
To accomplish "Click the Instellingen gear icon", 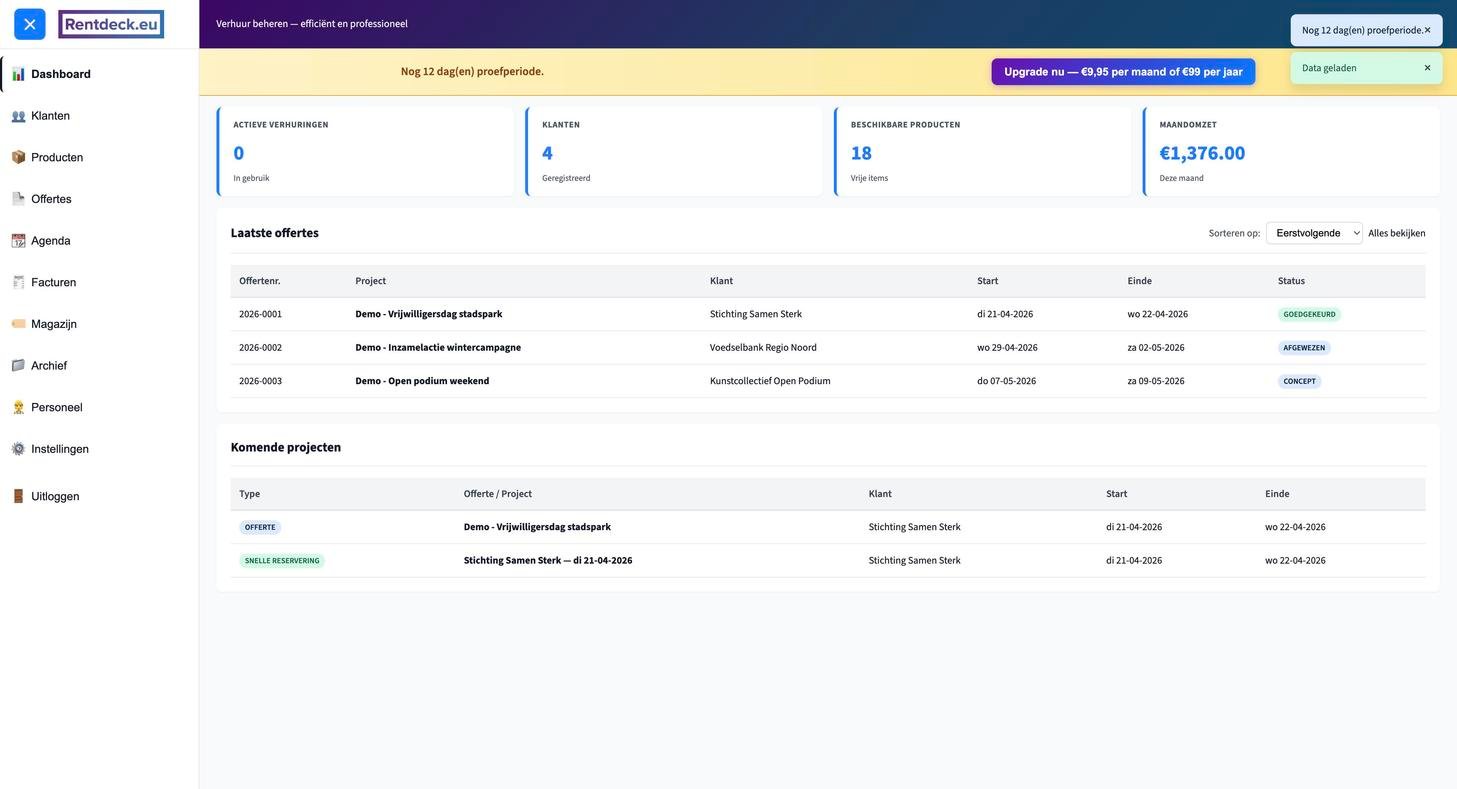I will click(18, 449).
